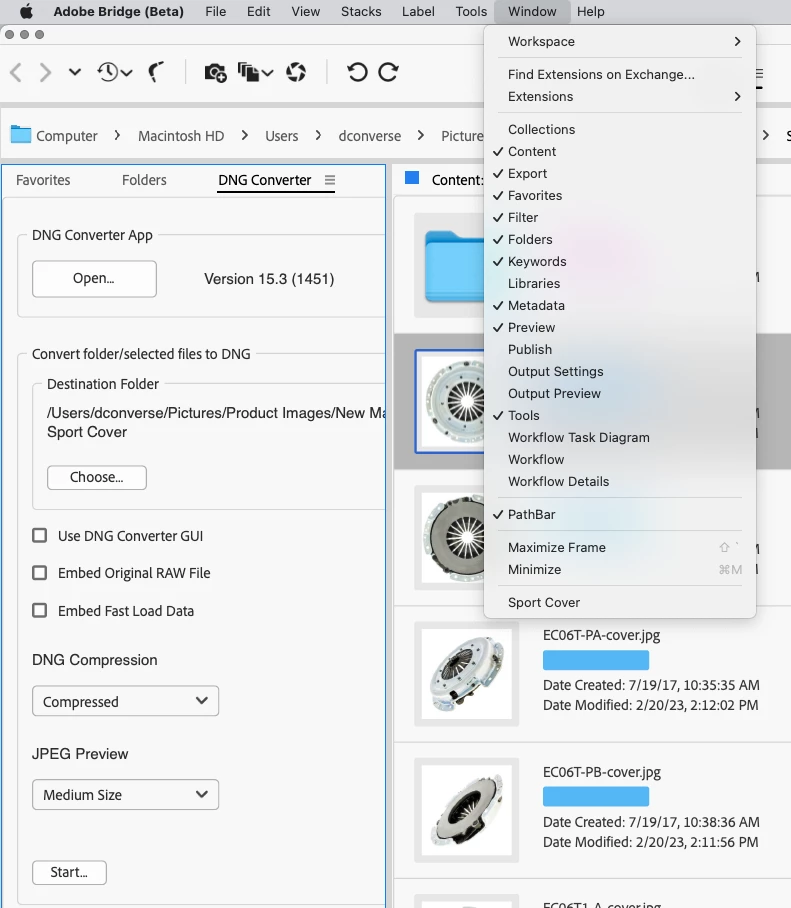Uncheck Export panel in Window menu
The width and height of the screenshot is (791, 908).
620,174
